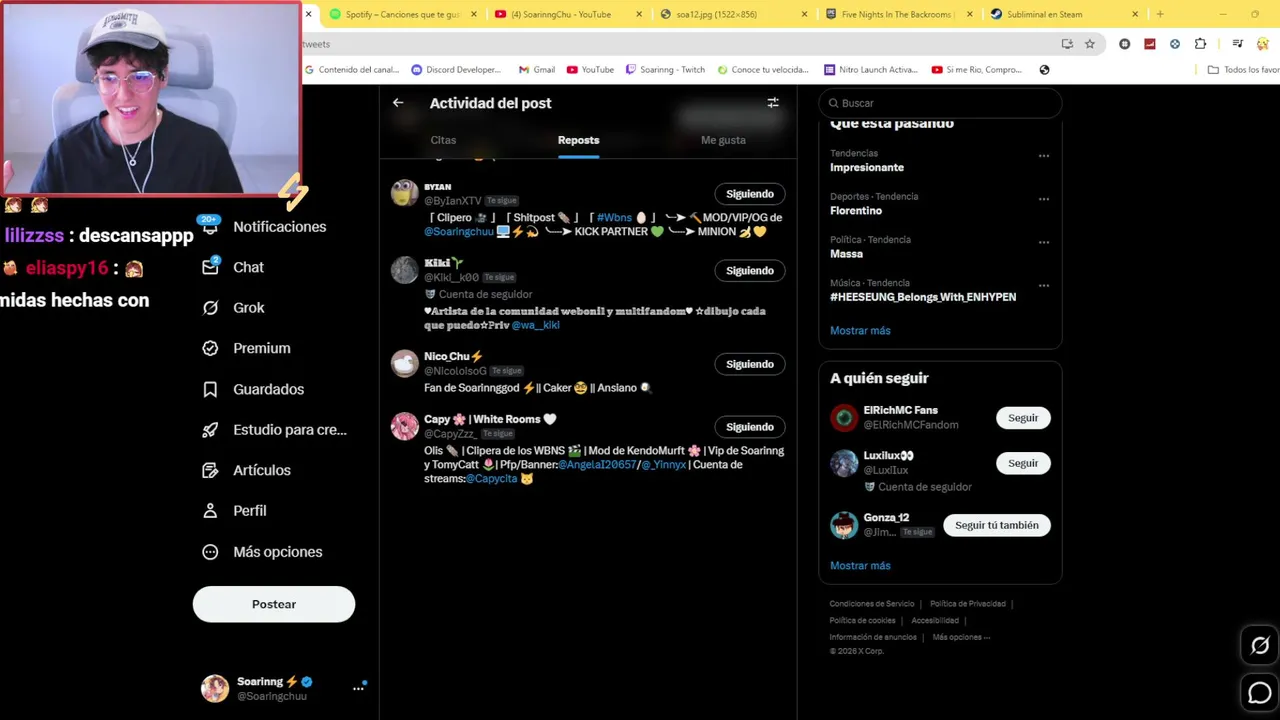Click Siguiendo button for BYIAN
The width and height of the screenshot is (1280, 720).
tap(750, 194)
